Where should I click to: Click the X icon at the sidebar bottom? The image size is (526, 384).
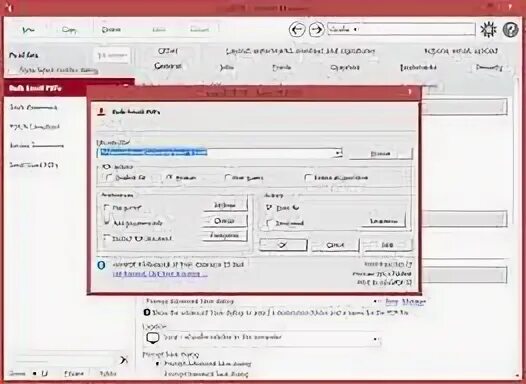point(124,360)
